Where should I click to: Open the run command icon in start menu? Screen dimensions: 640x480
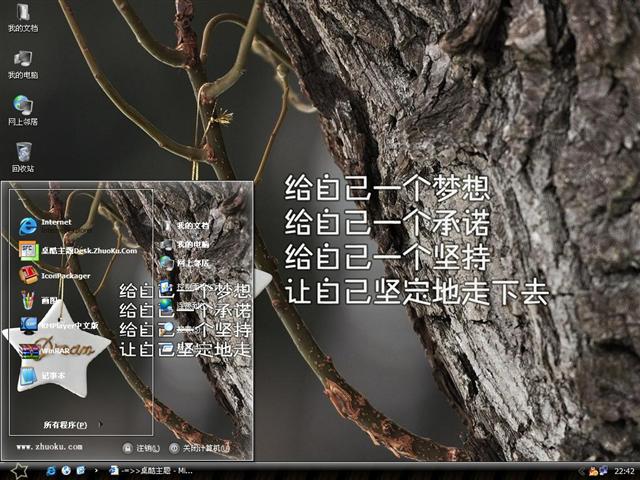(x=167, y=349)
